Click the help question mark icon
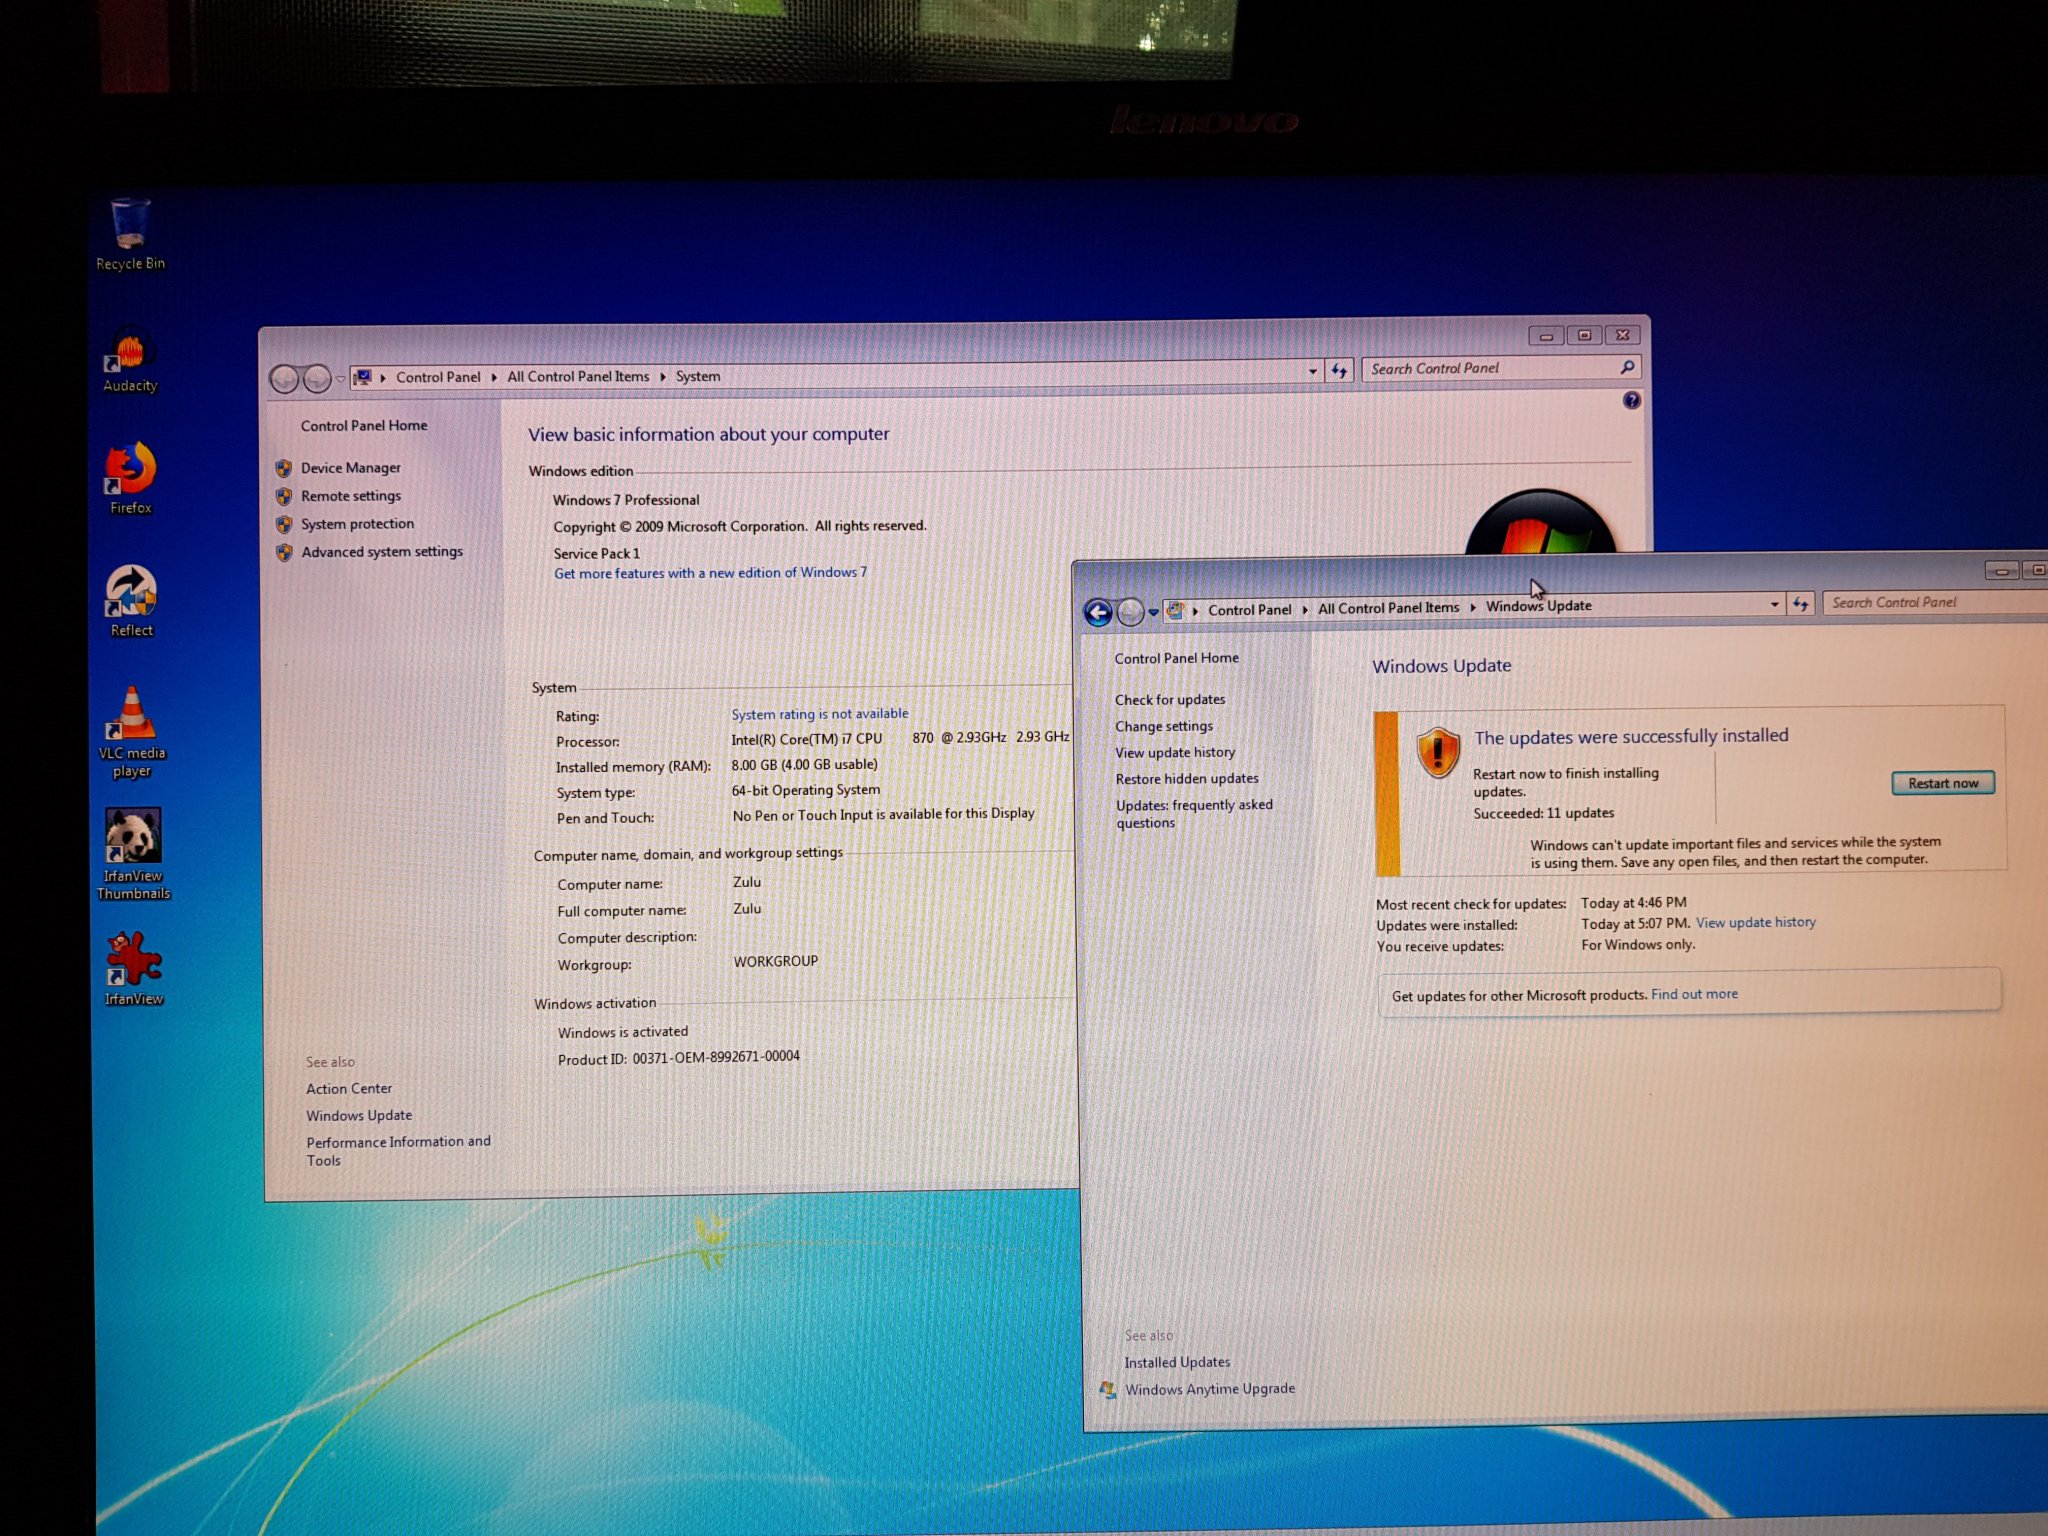 pyautogui.click(x=1631, y=401)
